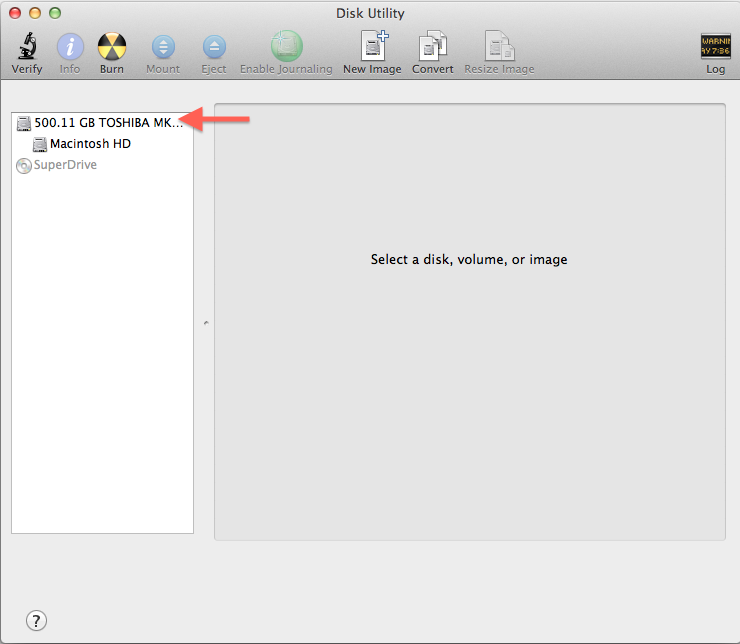Click the sidebar divider handle
Viewport: 740px width, 644px height.
pyautogui.click(x=204, y=323)
